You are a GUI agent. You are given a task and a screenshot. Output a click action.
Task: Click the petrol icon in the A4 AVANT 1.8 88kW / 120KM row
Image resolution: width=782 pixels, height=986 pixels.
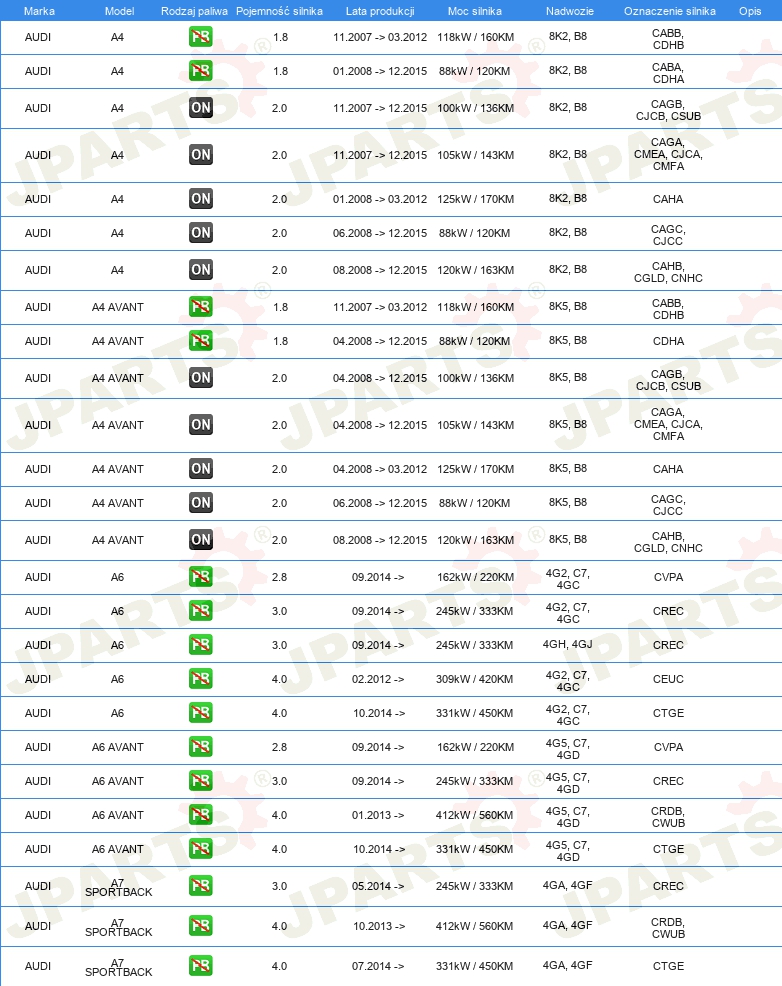point(201,341)
